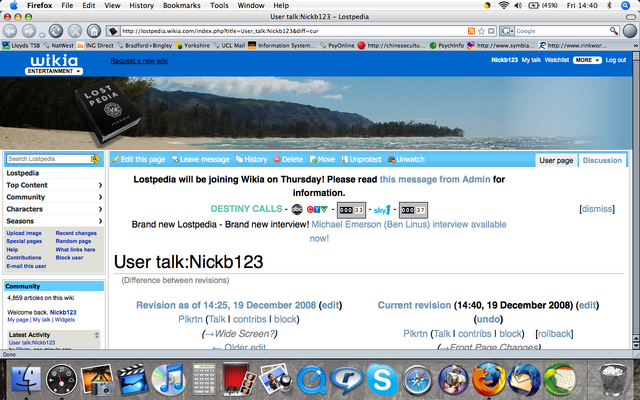This screenshot has width=640, height=400.
Task: Click the stop loading button
Action: tap(75, 31)
